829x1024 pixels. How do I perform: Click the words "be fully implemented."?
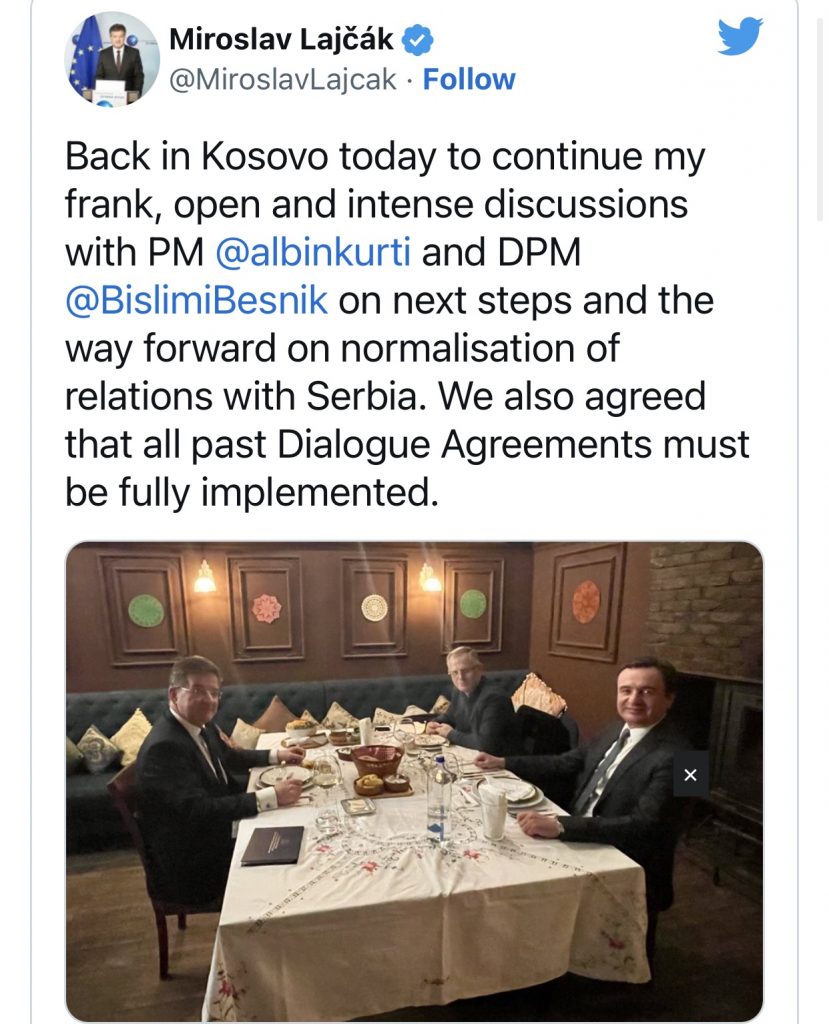coord(252,493)
